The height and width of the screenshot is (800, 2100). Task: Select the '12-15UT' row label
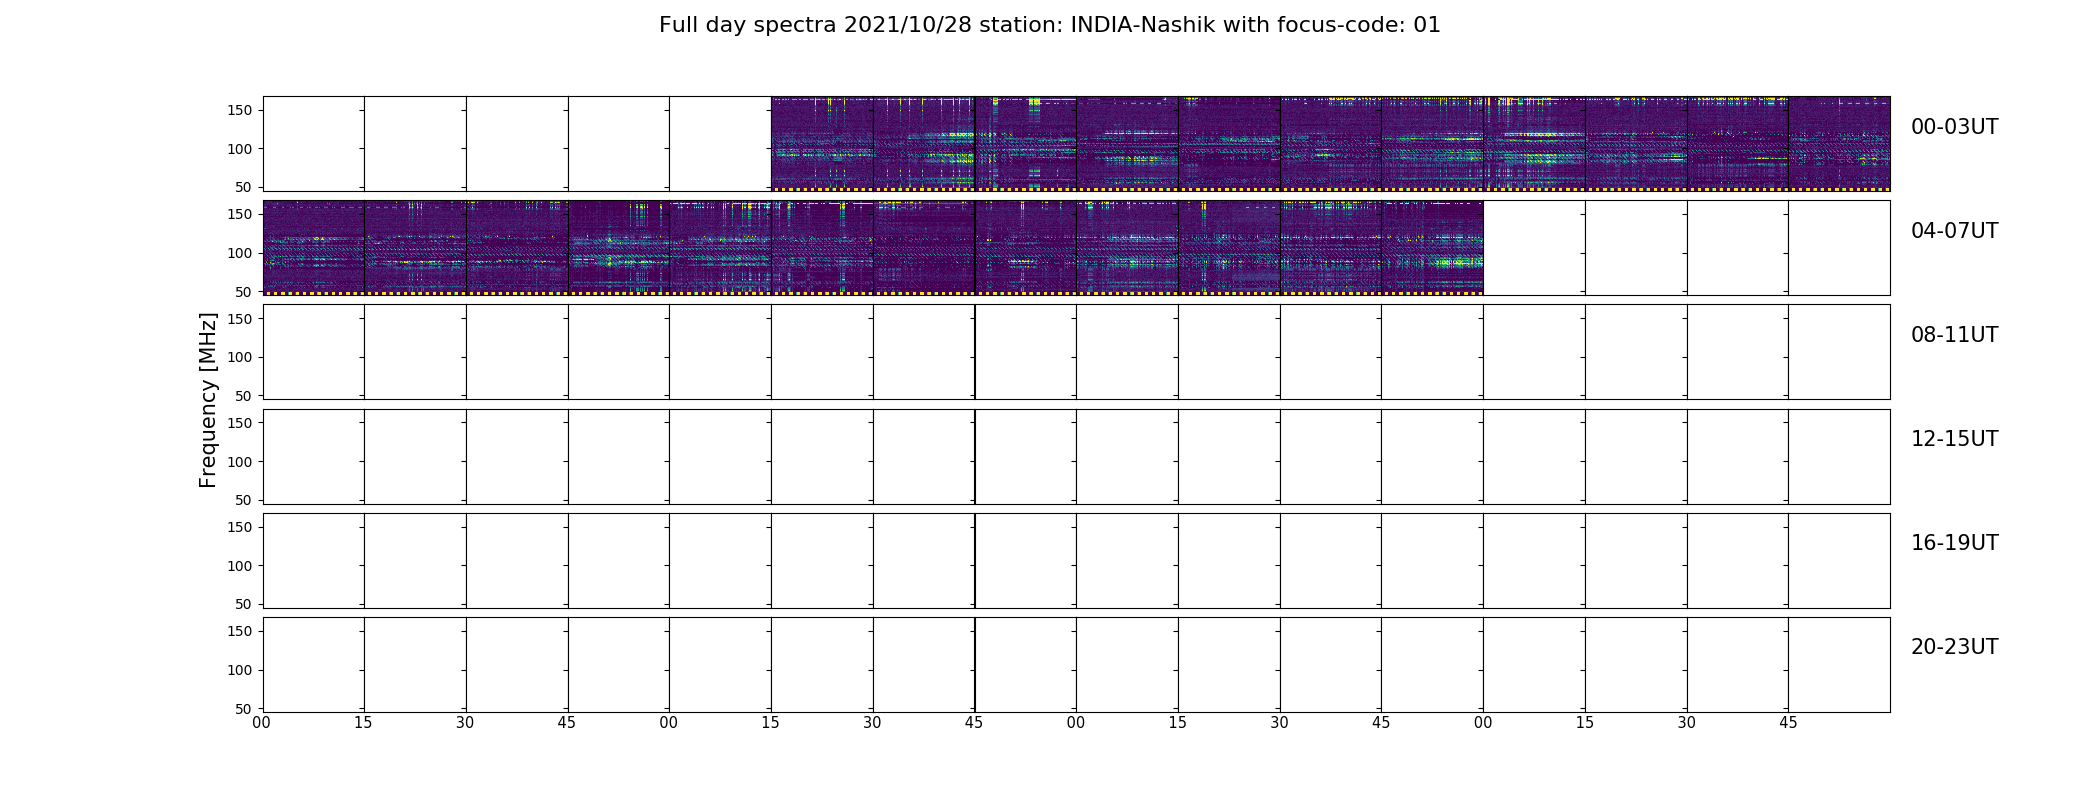1954,439
